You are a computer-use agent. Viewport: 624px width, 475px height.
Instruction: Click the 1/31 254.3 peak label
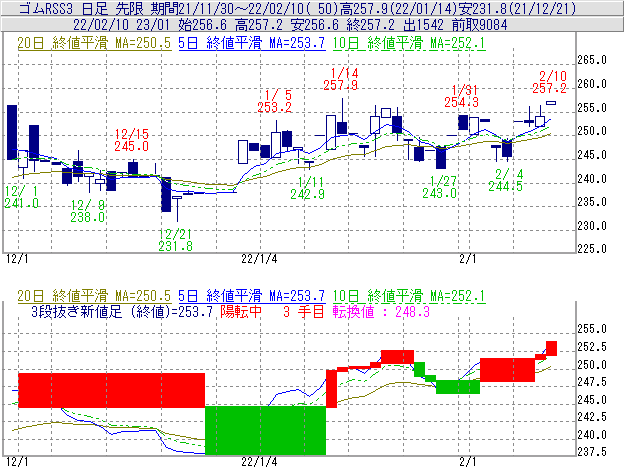[462, 96]
